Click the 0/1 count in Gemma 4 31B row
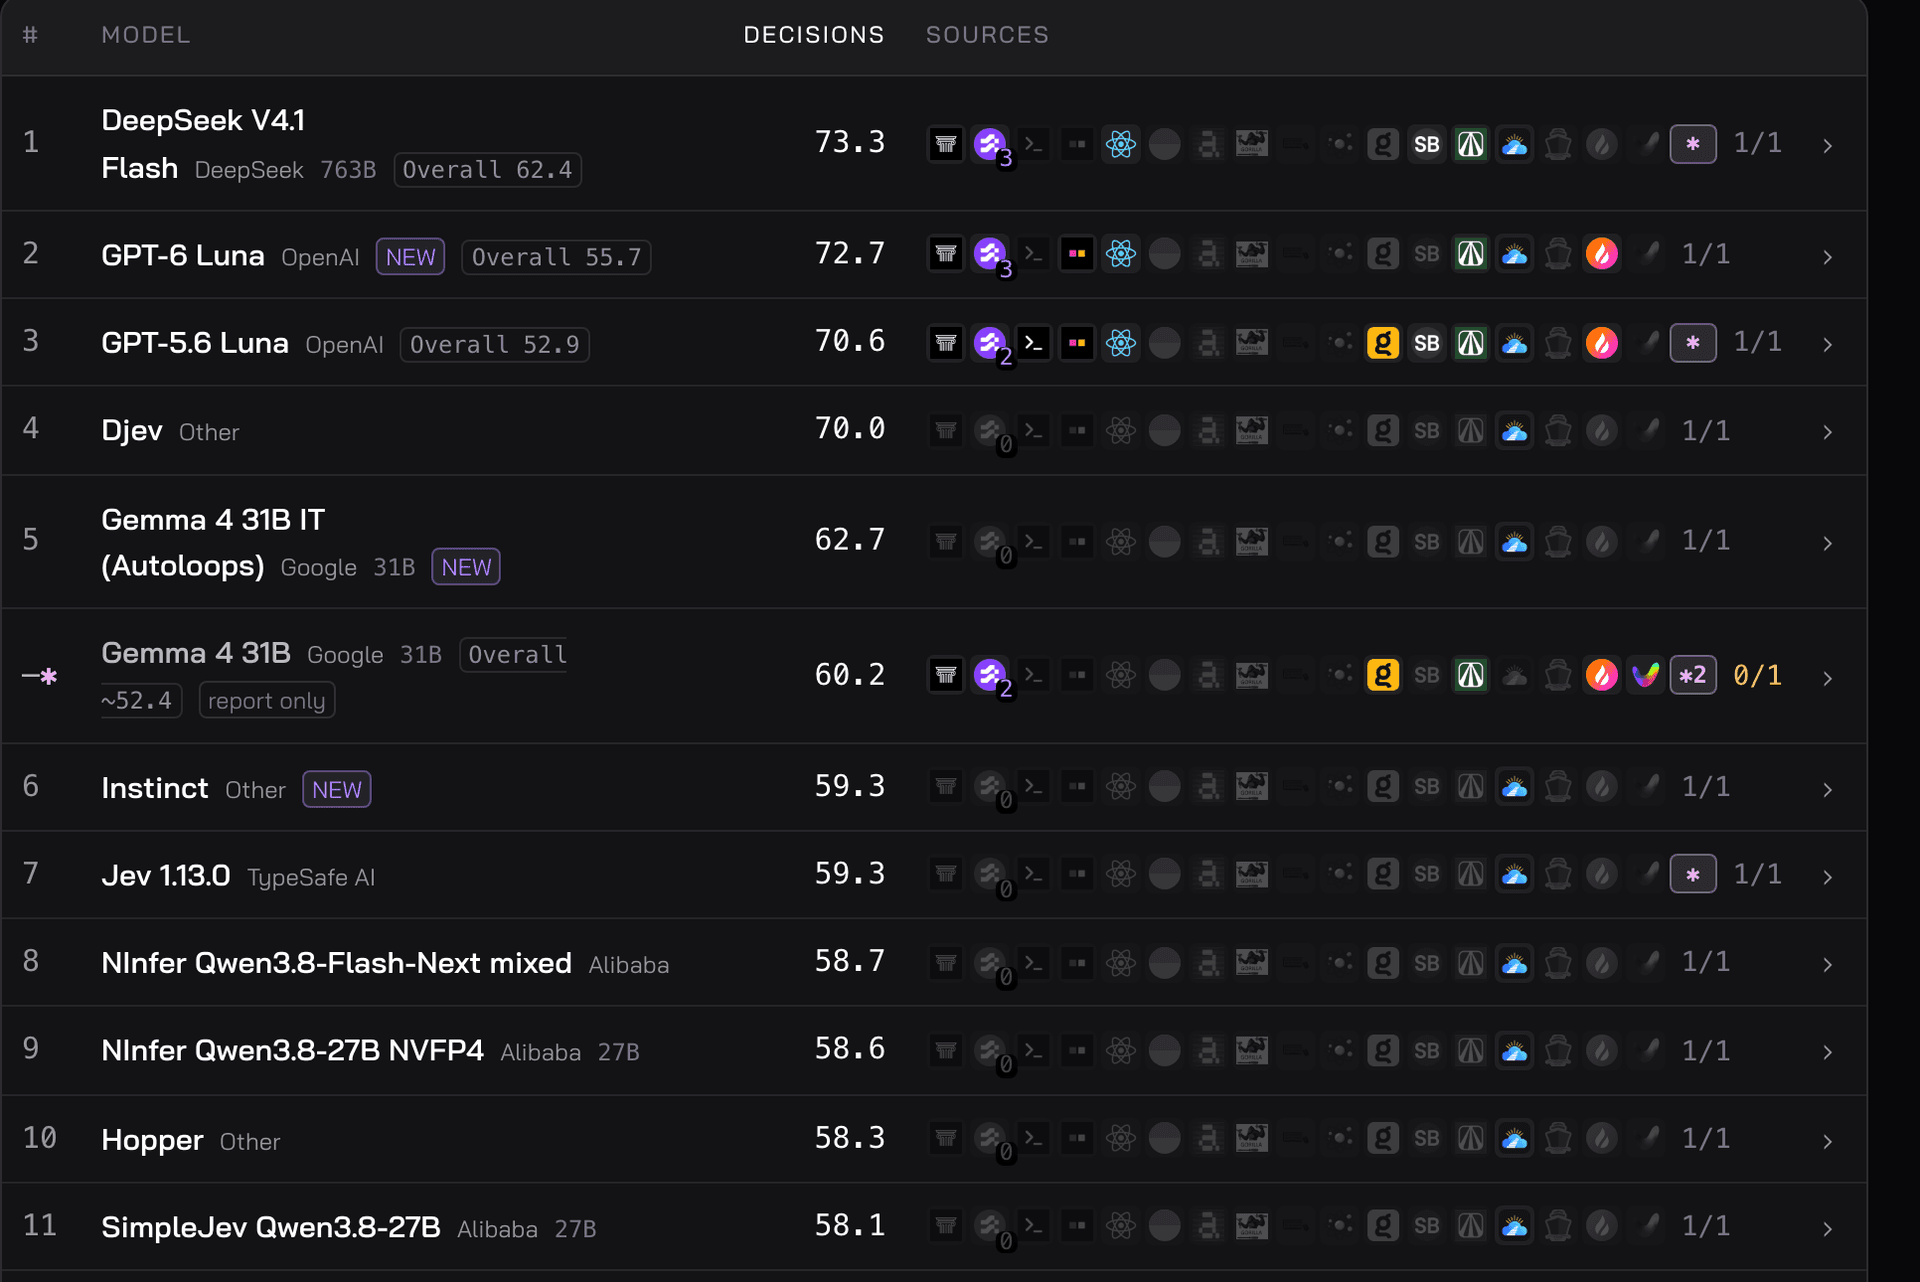 (1758, 676)
